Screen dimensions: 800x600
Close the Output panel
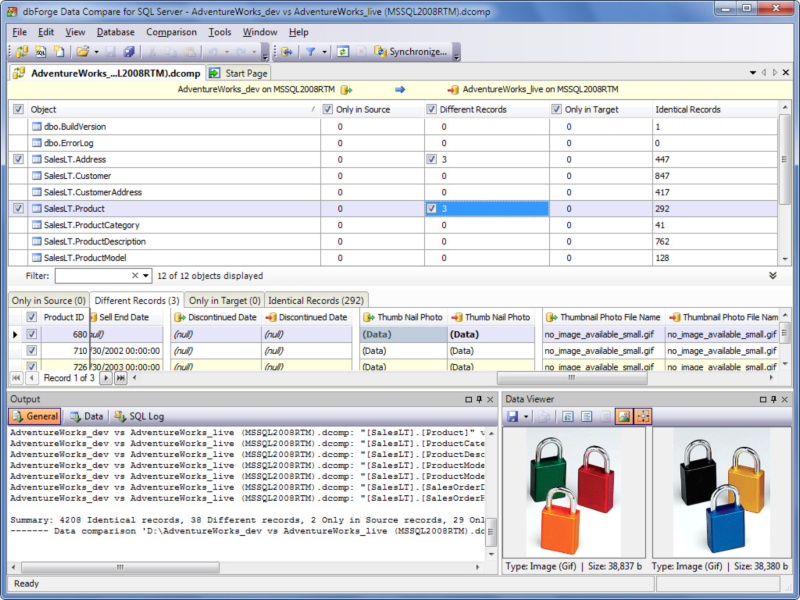490,399
